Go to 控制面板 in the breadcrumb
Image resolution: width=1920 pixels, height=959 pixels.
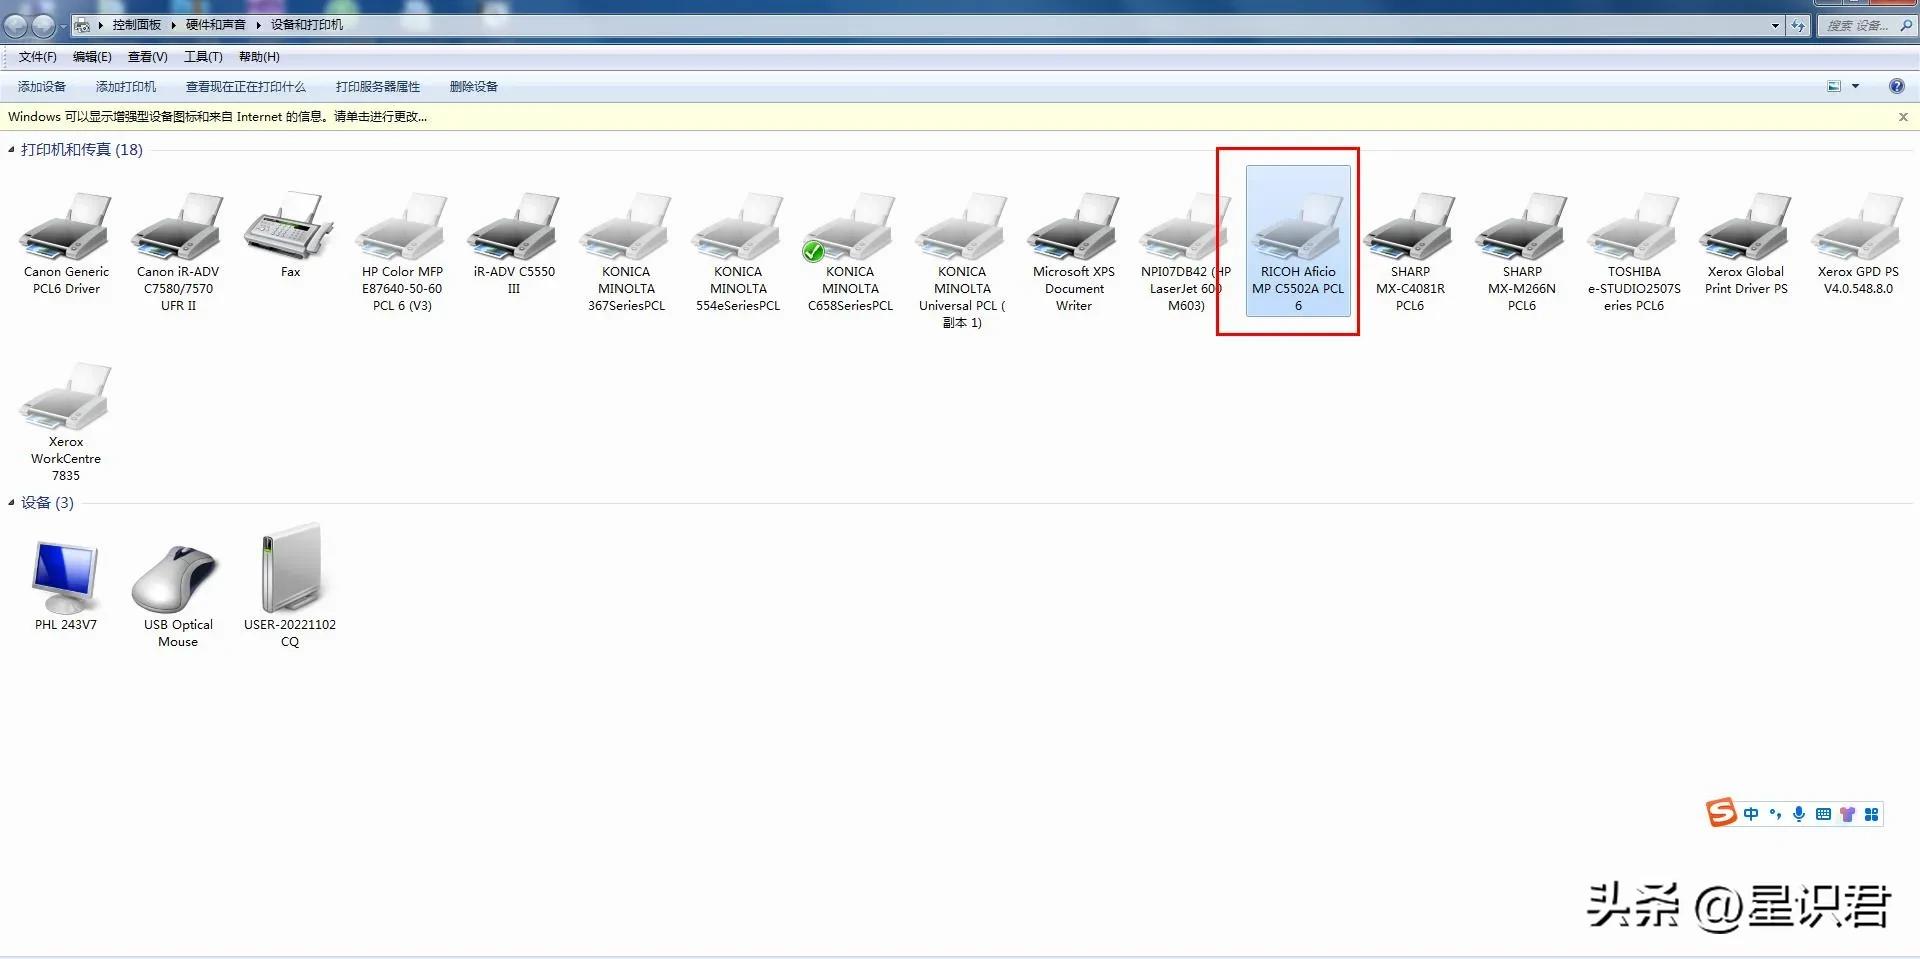[136, 25]
